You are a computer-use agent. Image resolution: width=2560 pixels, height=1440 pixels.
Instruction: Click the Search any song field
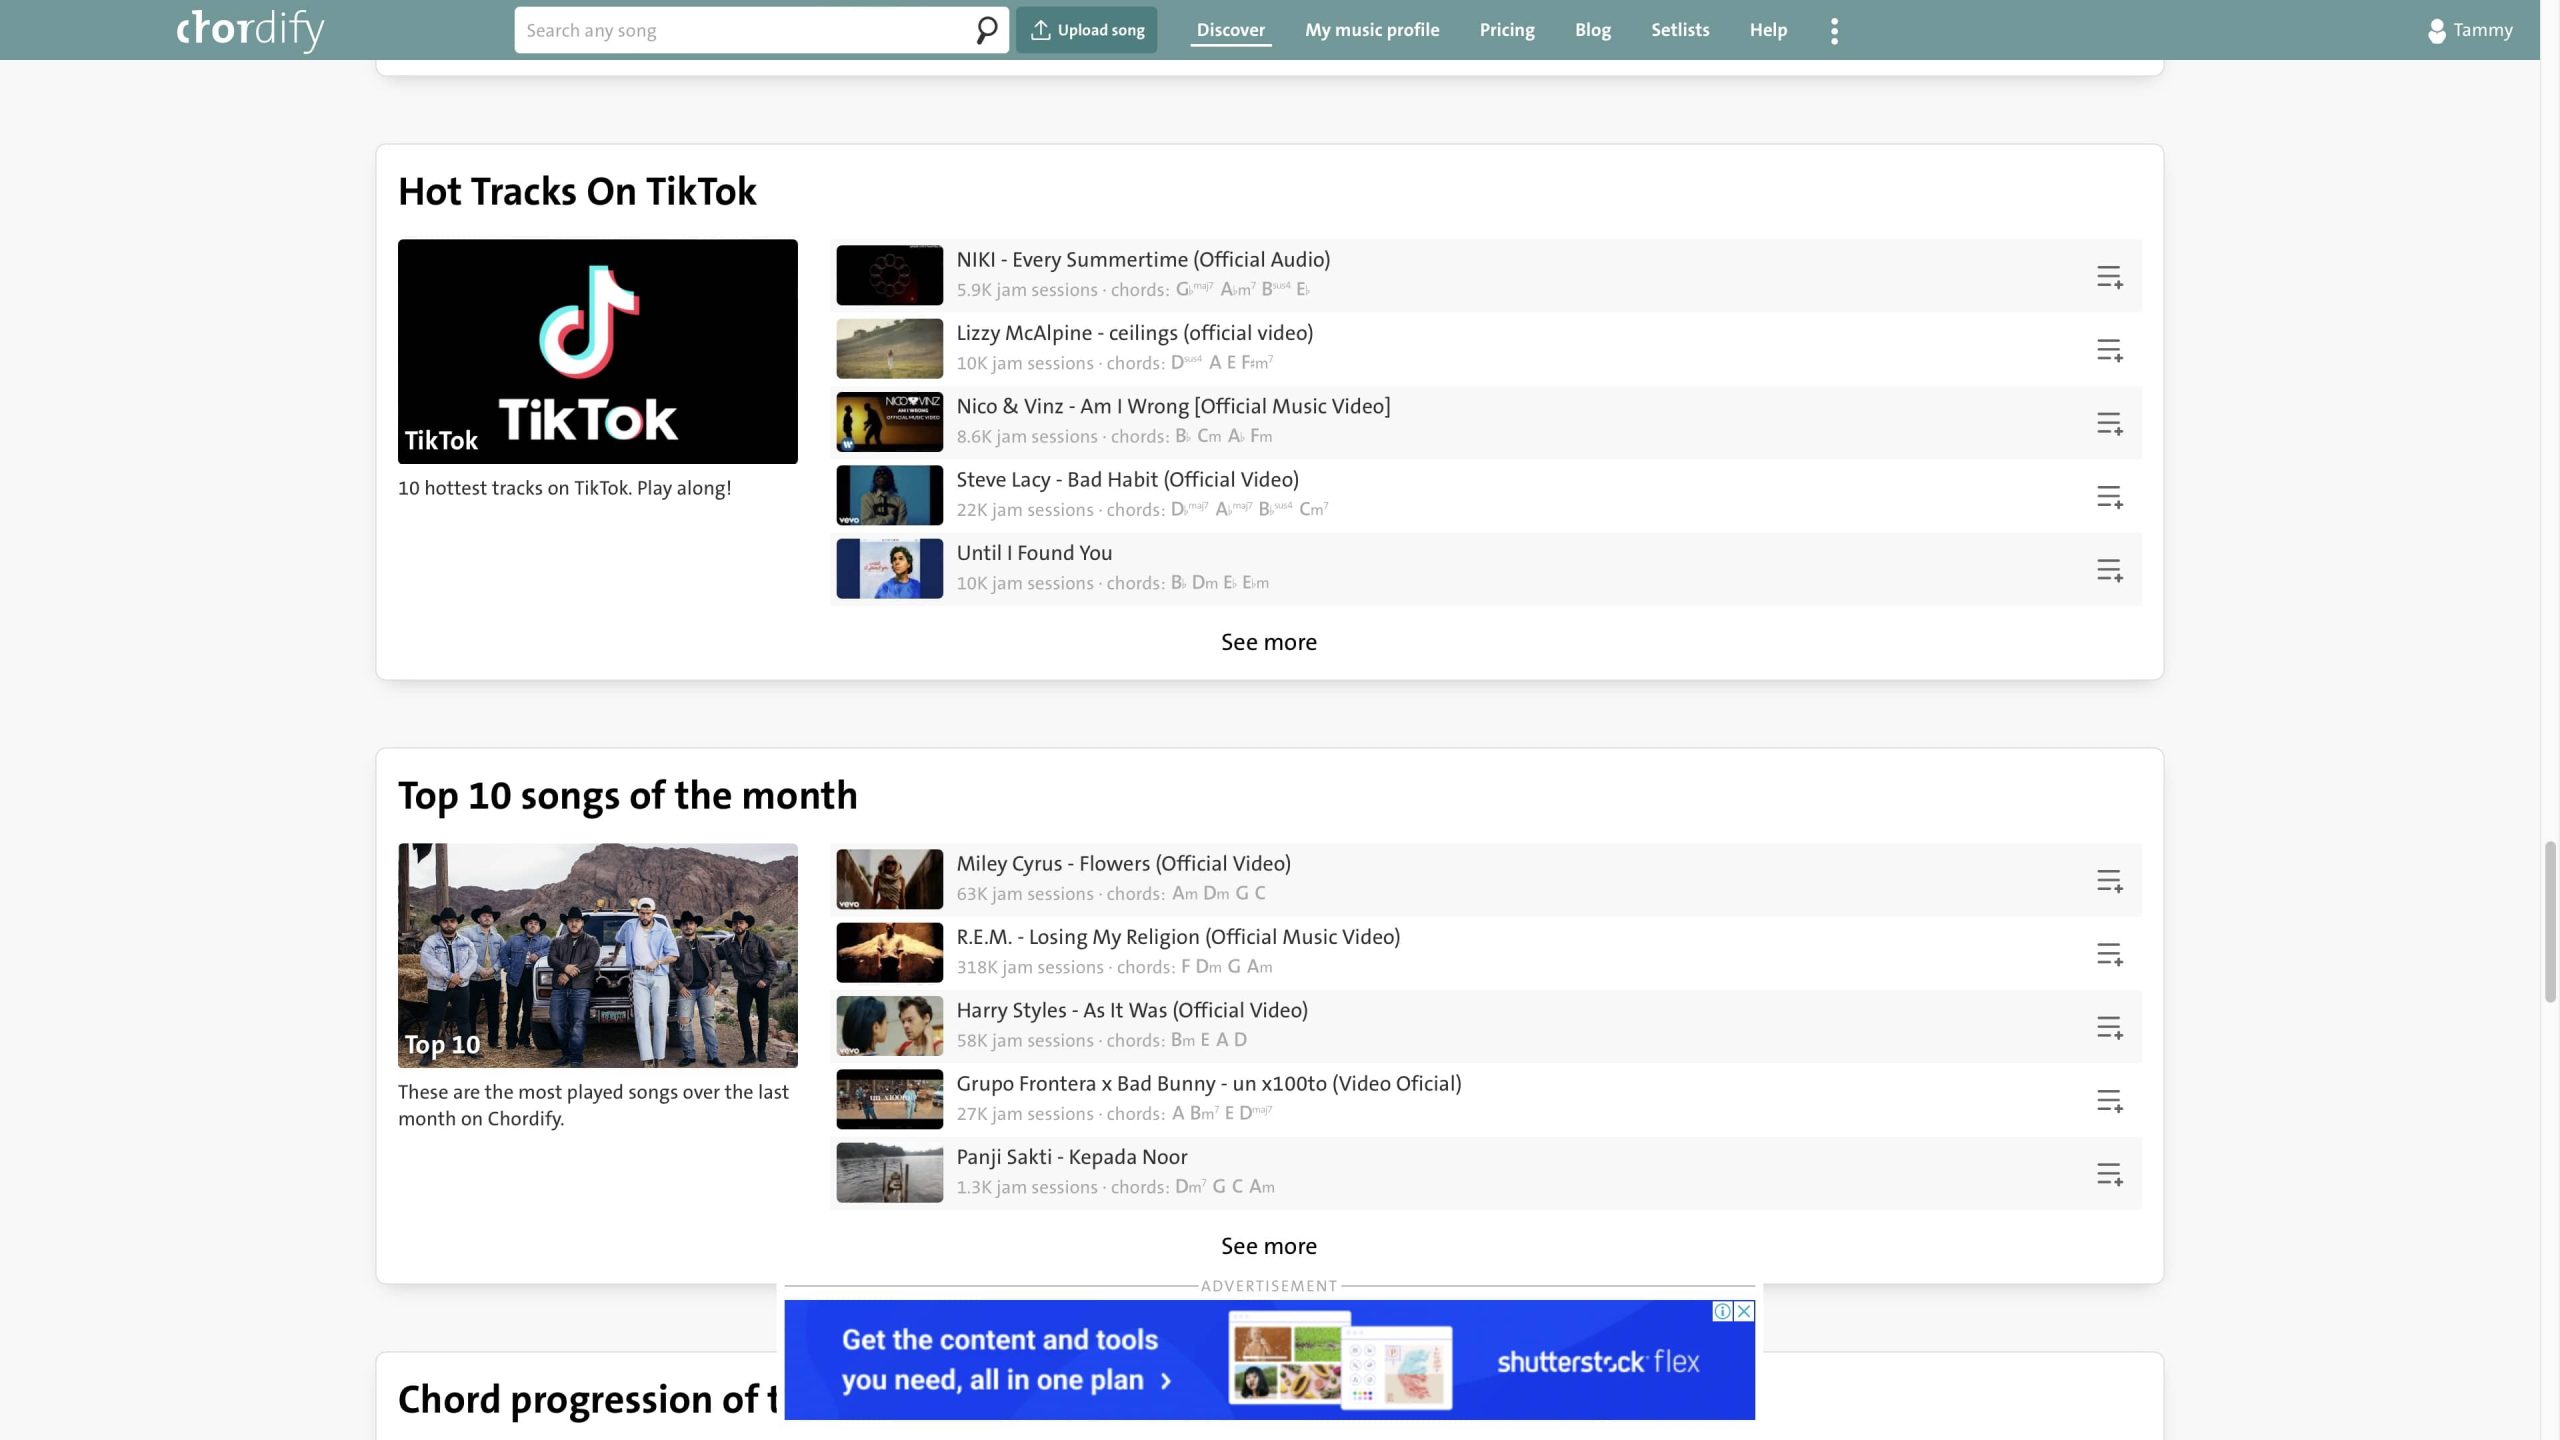tap(740, 30)
